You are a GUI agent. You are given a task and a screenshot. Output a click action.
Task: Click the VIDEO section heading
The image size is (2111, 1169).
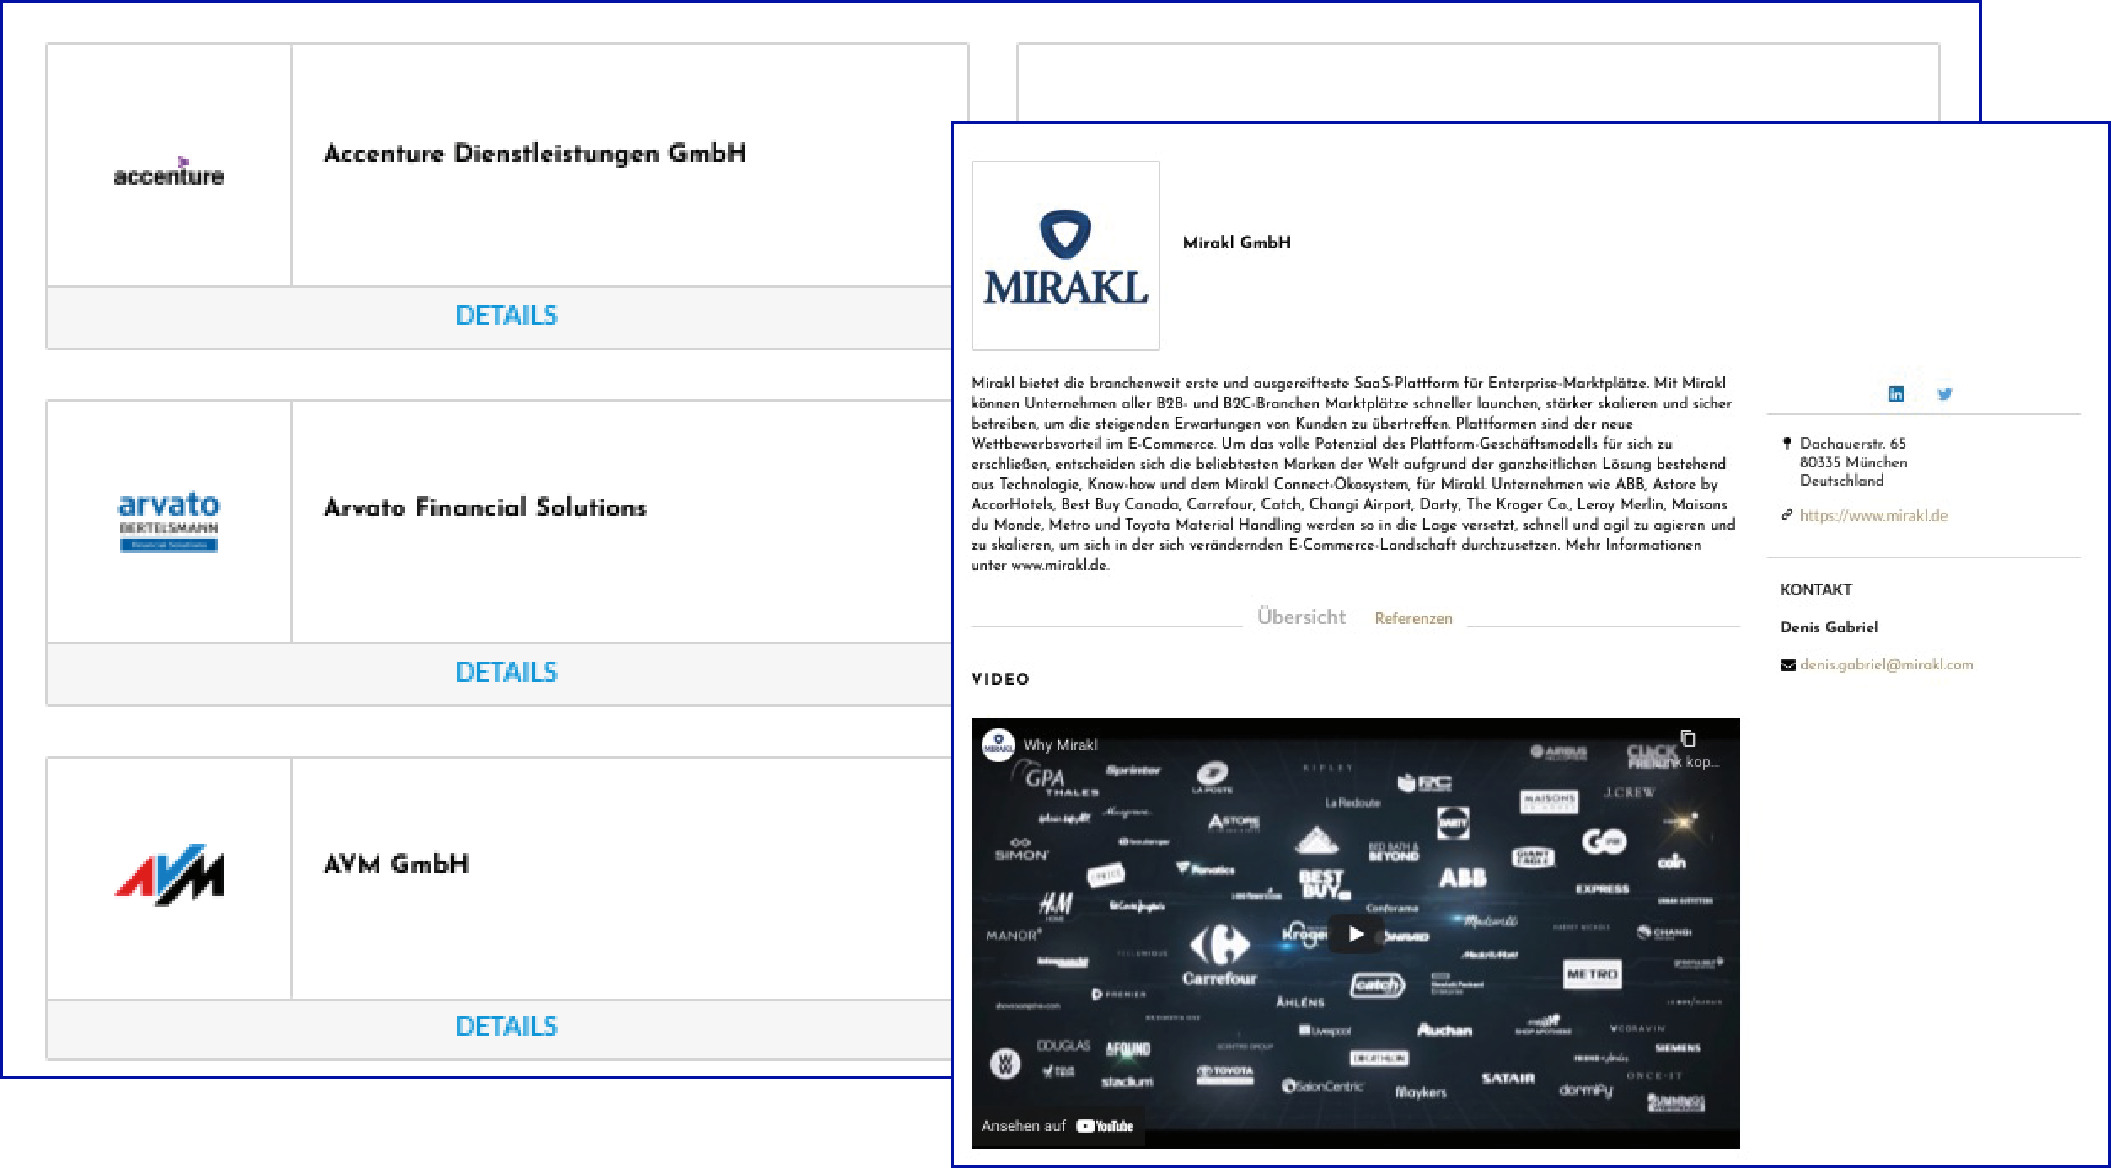[x=1000, y=679]
